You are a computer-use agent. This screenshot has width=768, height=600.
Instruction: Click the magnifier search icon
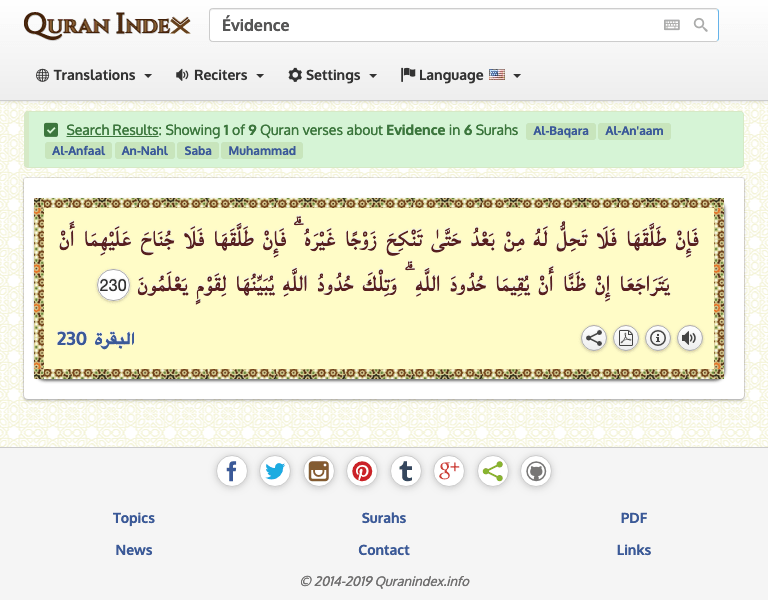pyautogui.click(x=701, y=25)
